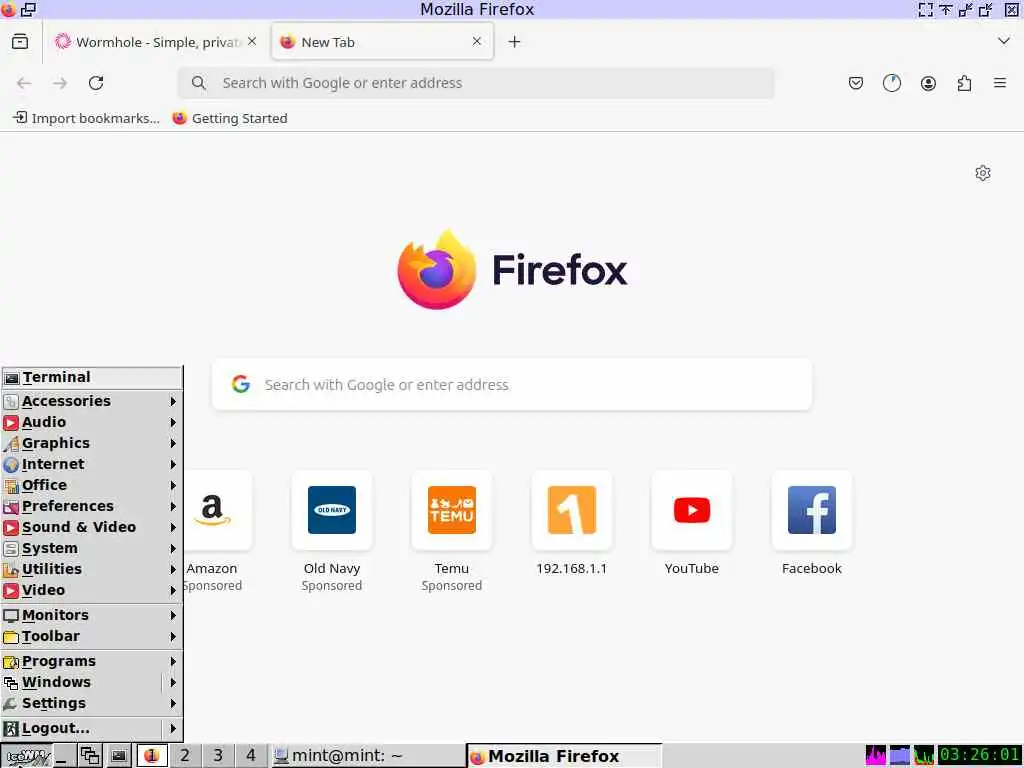Image resolution: width=1024 pixels, height=768 pixels.
Task: Expand the Internet submenu
Action: (91, 464)
